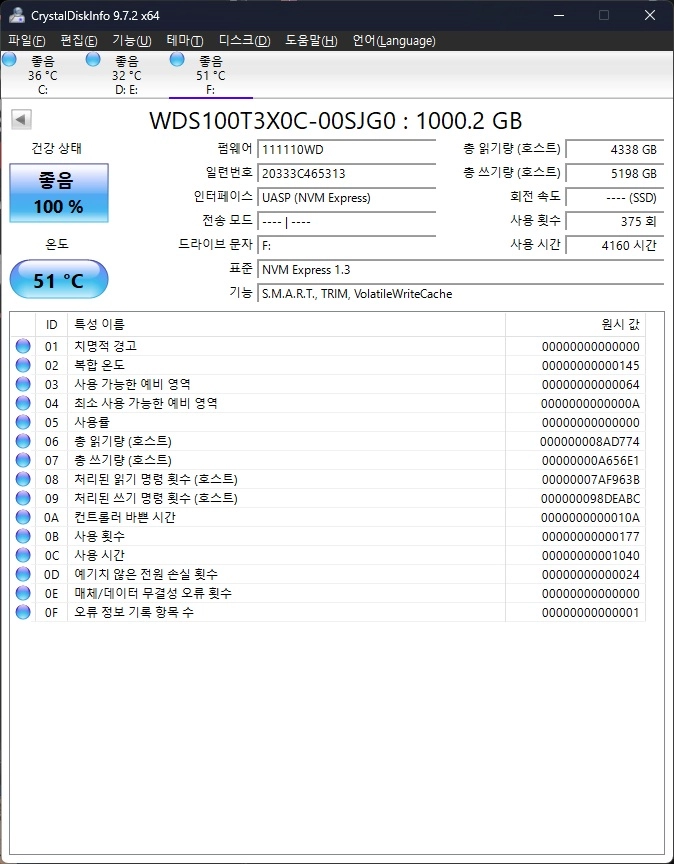Click blue status icon of row 0D
674x864 pixels.
click(x=23, y=574)
